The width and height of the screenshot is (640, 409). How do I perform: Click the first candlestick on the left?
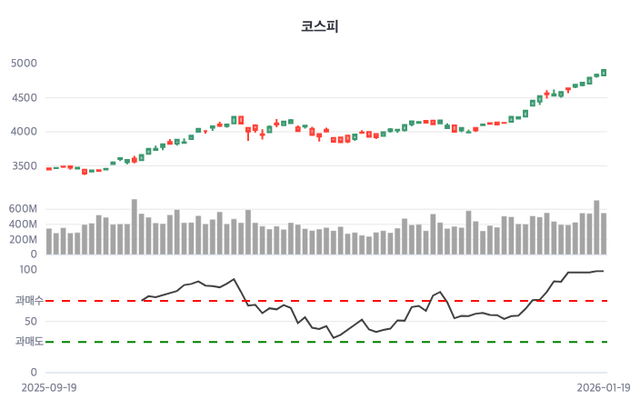(49, 169)
